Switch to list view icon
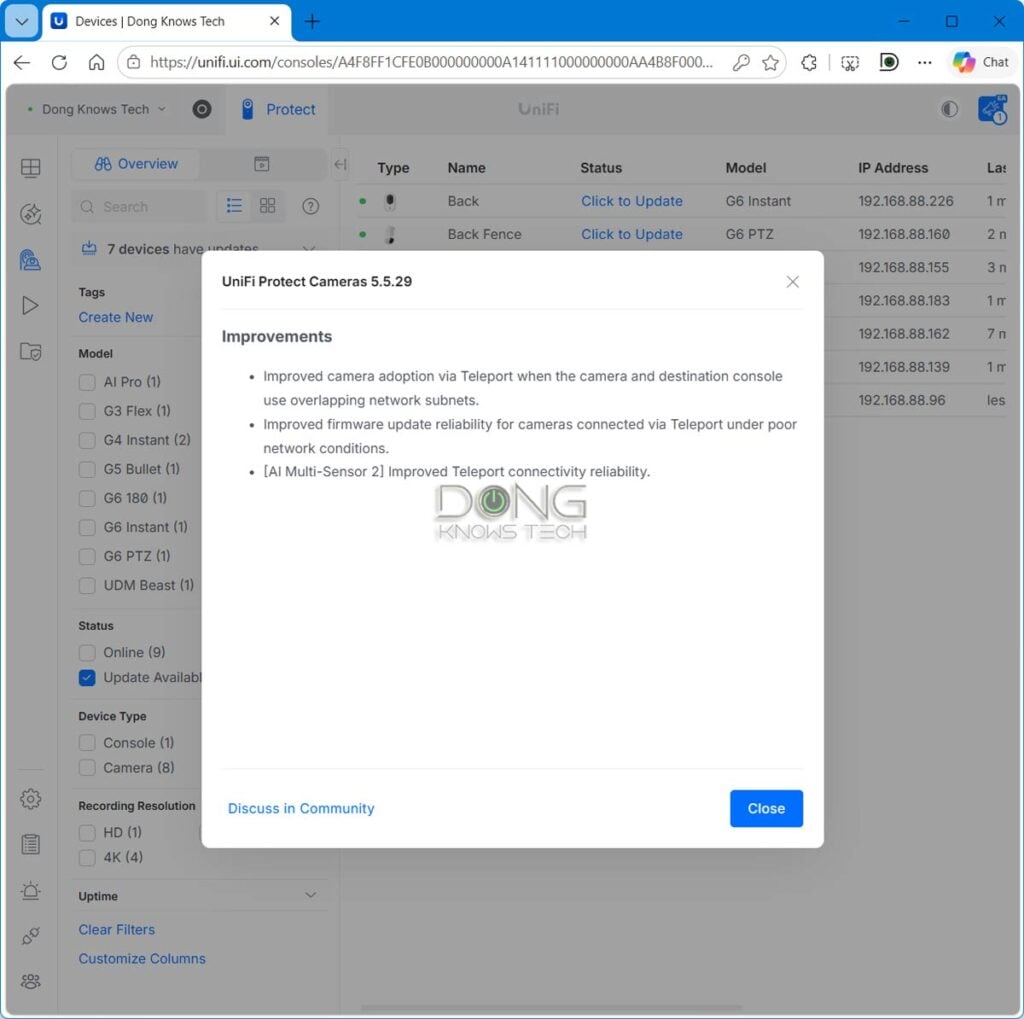 coord(234,206)
